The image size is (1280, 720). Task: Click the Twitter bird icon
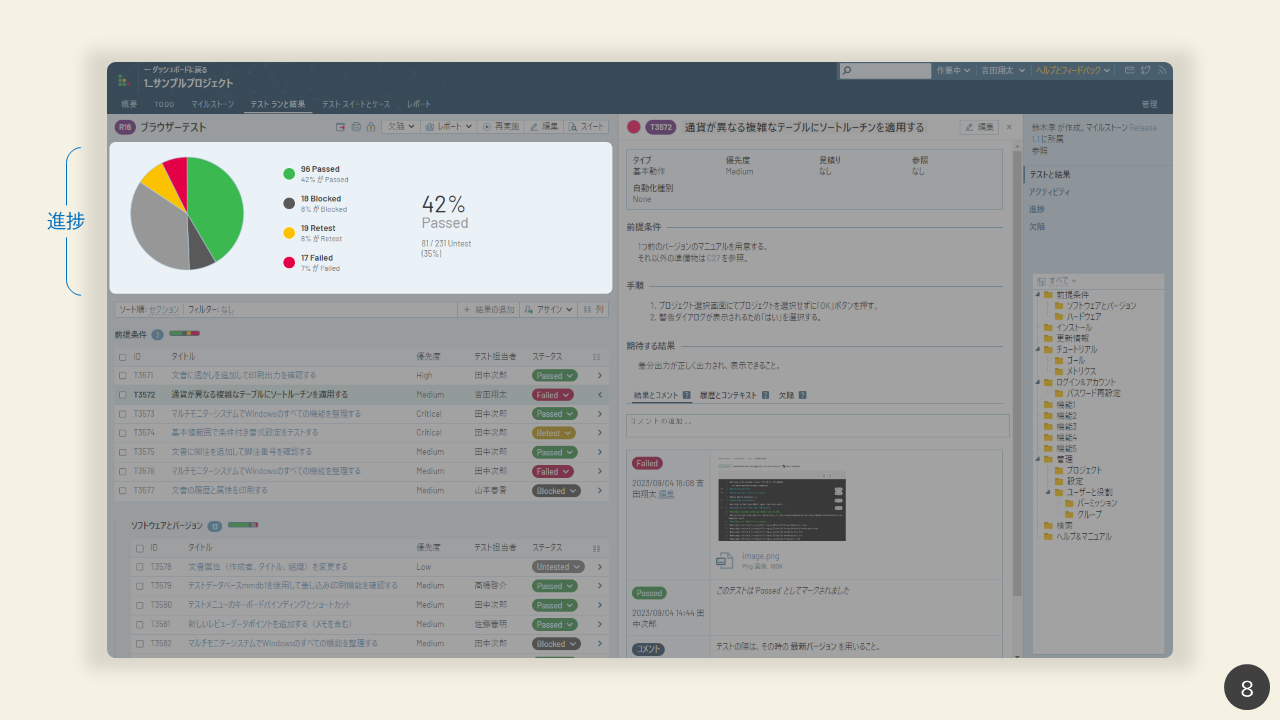(x=1146, y=71)
